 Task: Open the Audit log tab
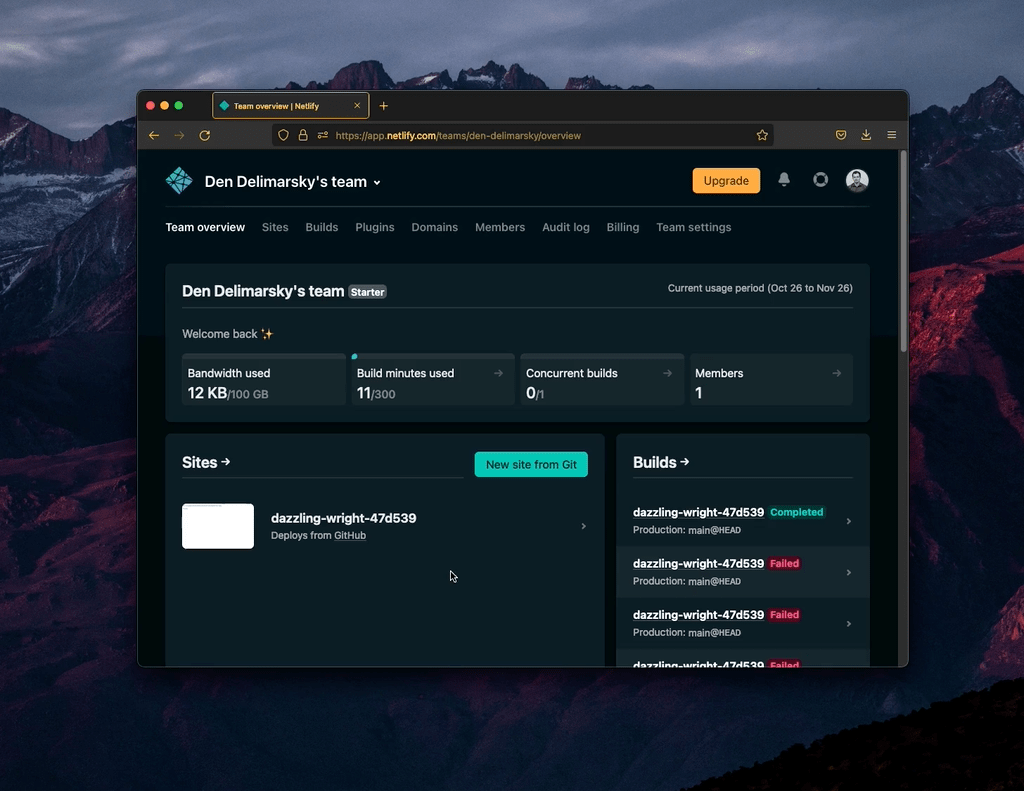(565, 227)
